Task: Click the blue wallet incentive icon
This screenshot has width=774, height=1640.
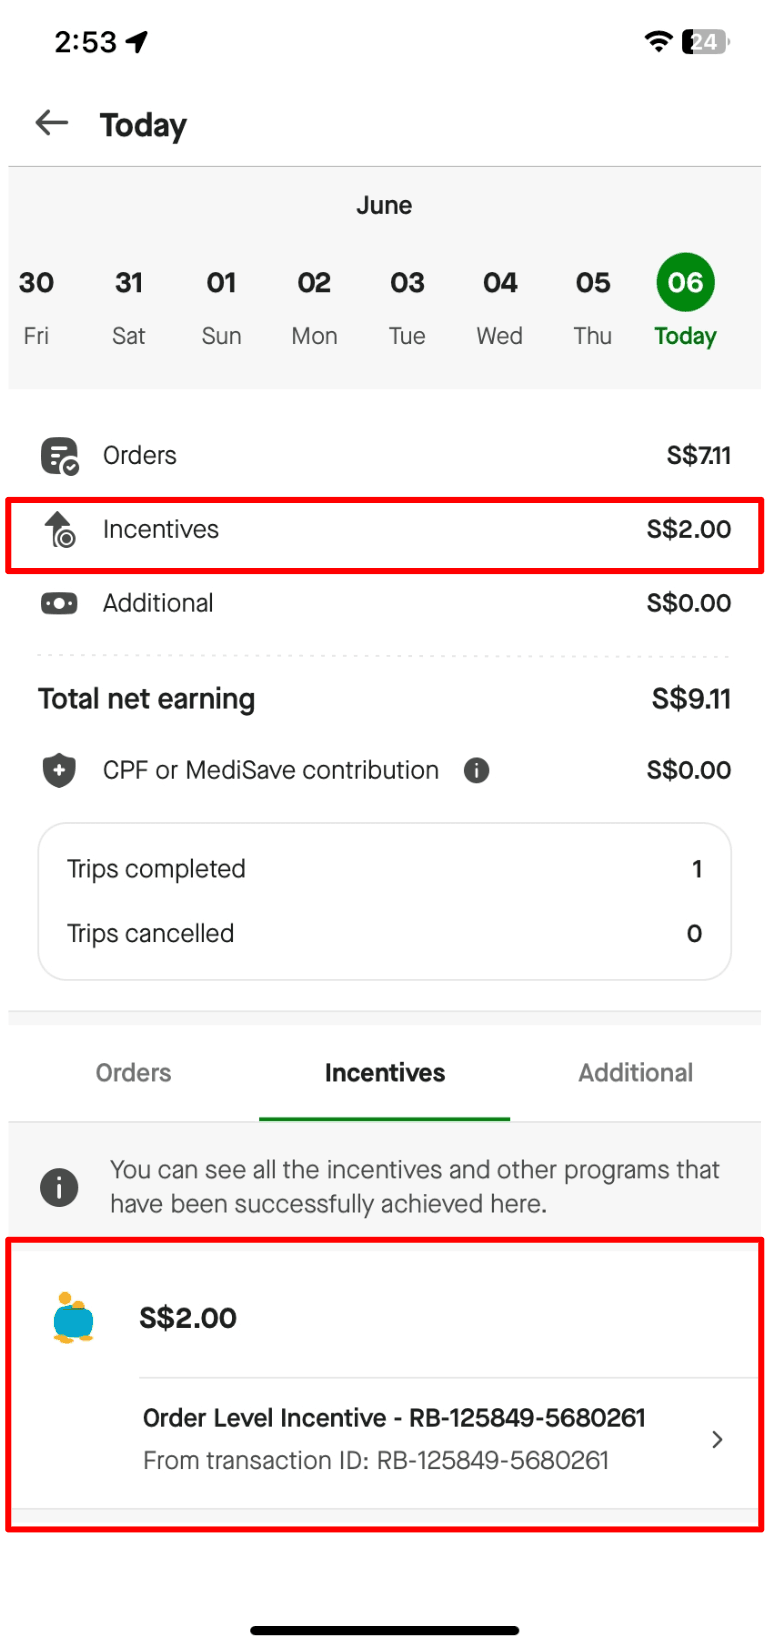Action: [73, 1318]
